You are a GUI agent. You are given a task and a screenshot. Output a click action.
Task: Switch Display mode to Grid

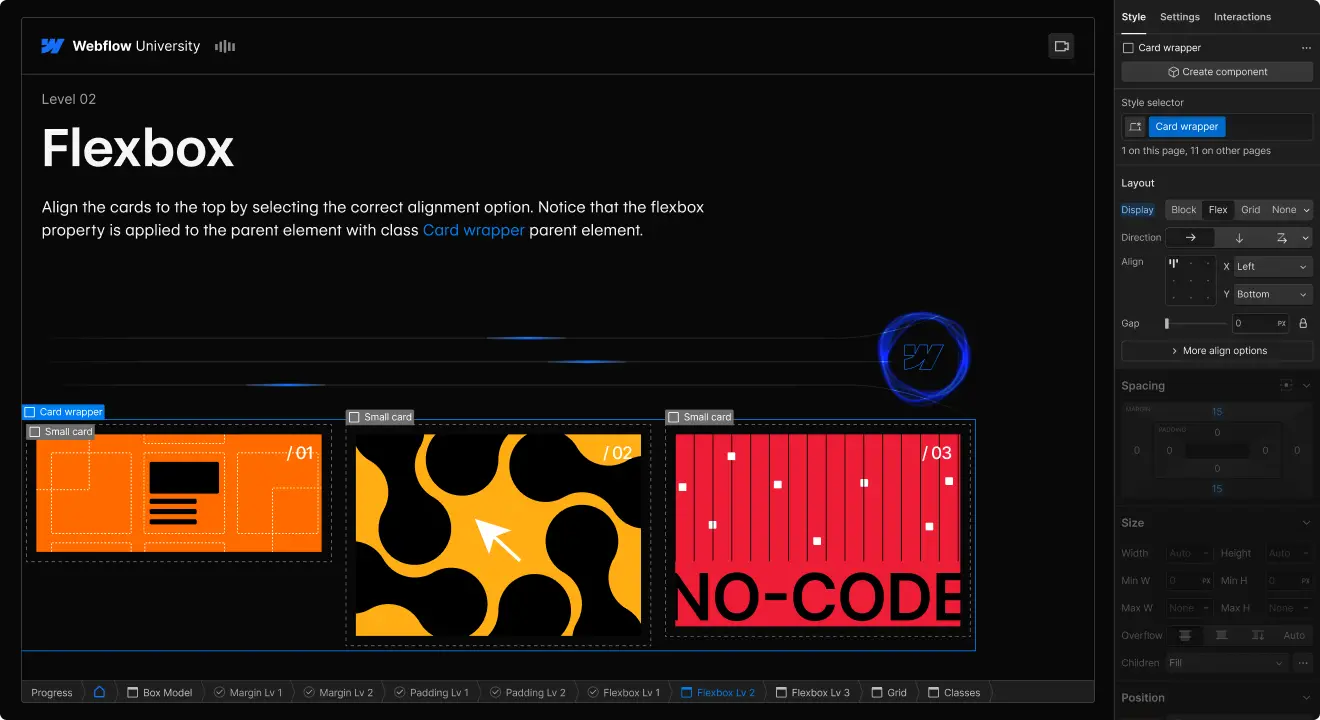coord(1250,209)
